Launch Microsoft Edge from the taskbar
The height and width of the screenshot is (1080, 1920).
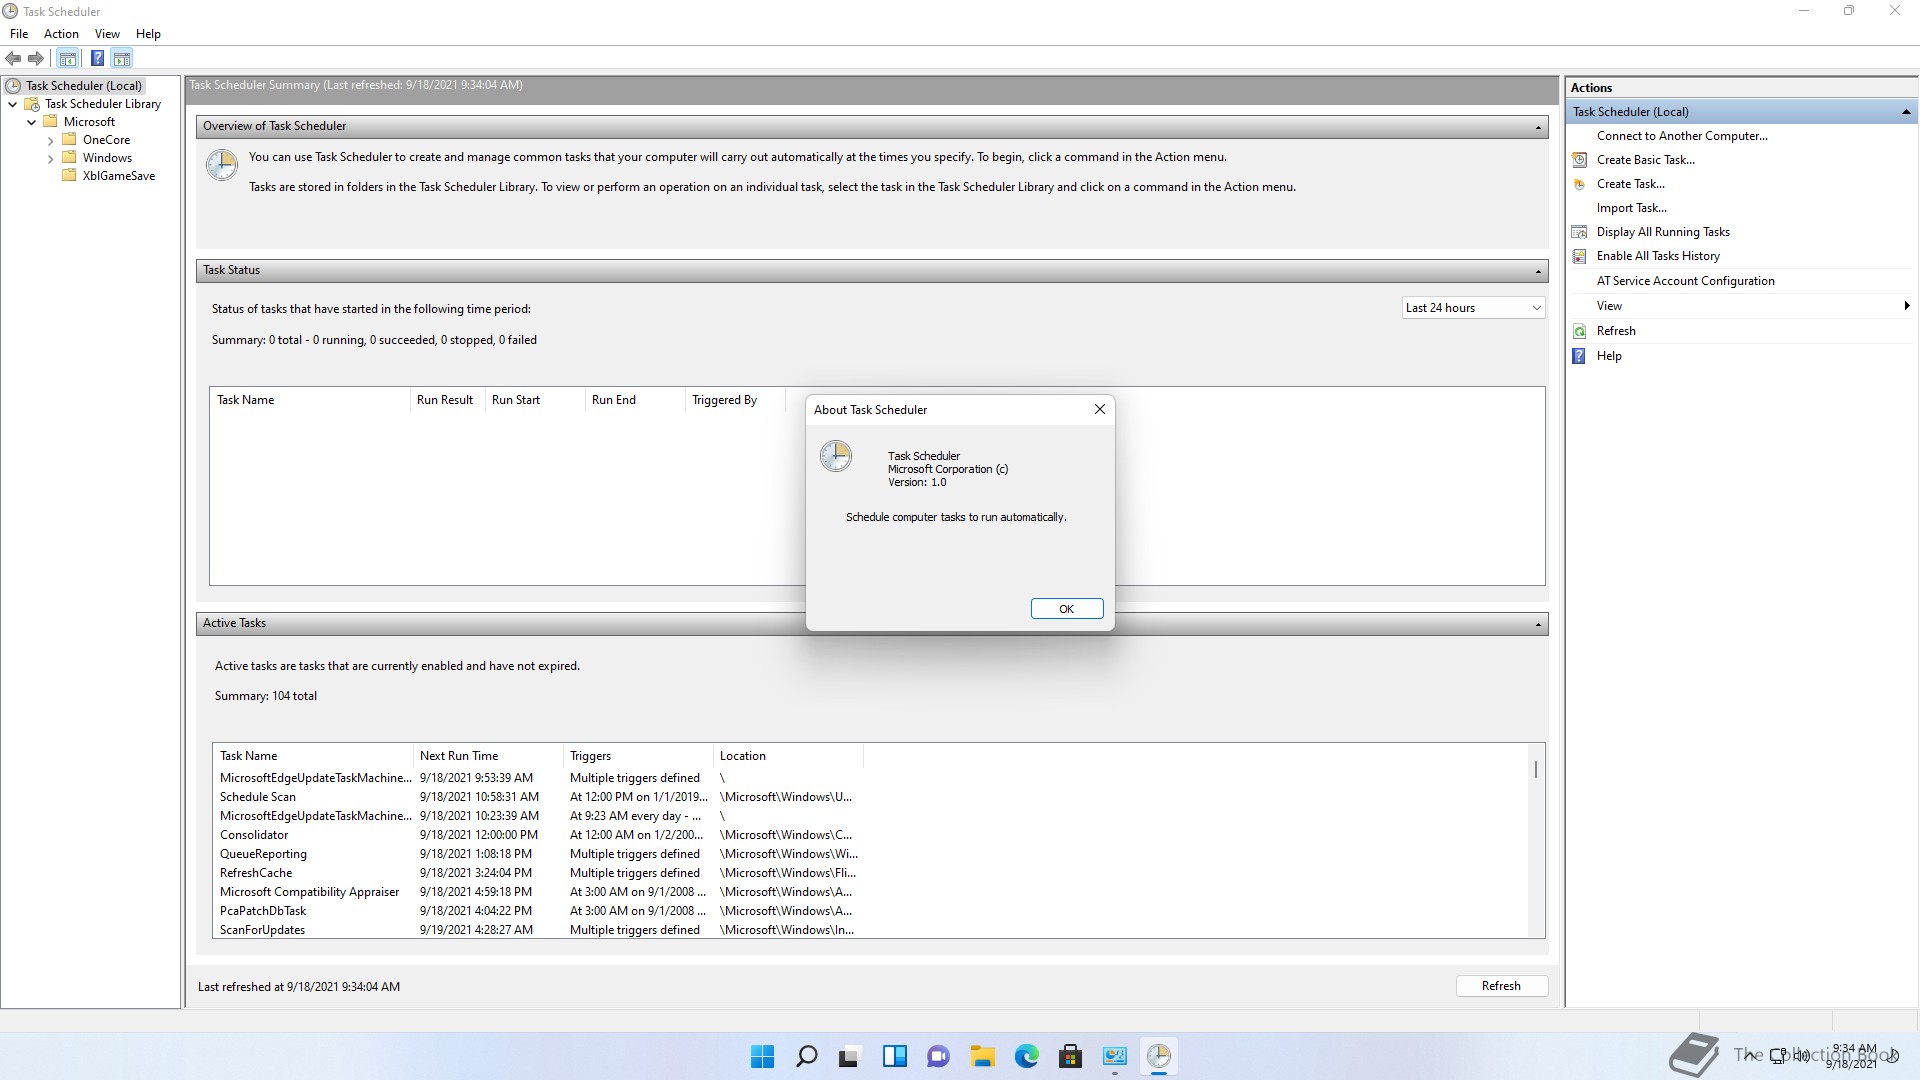(x=1026, y=1056)
